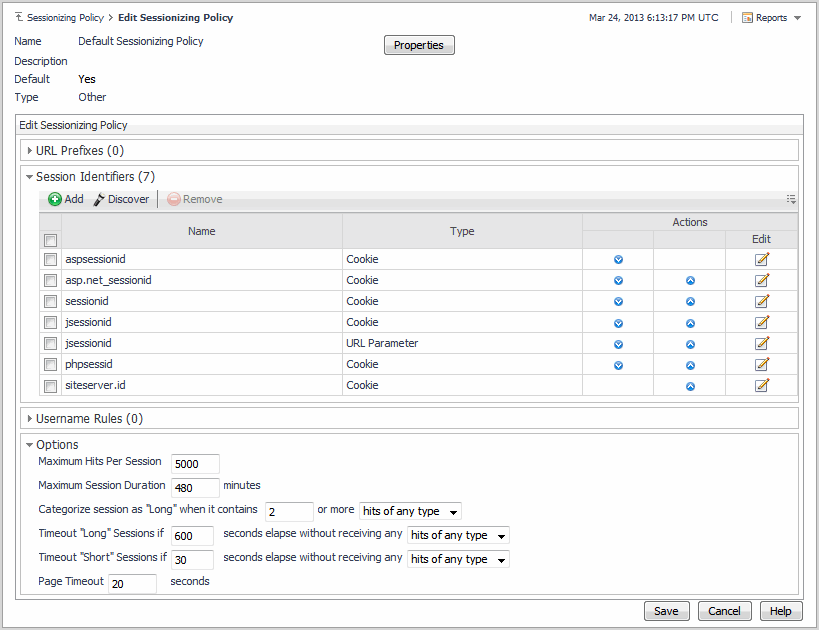
Task: Check the asp.net_sessionid row checkbox
Action: pos(51,281)
